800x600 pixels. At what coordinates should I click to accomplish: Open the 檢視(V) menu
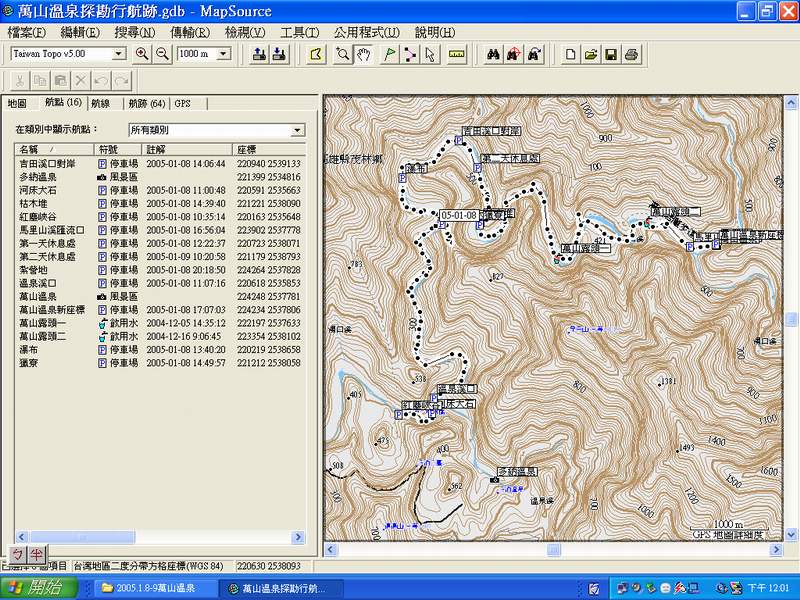(244, 32)
